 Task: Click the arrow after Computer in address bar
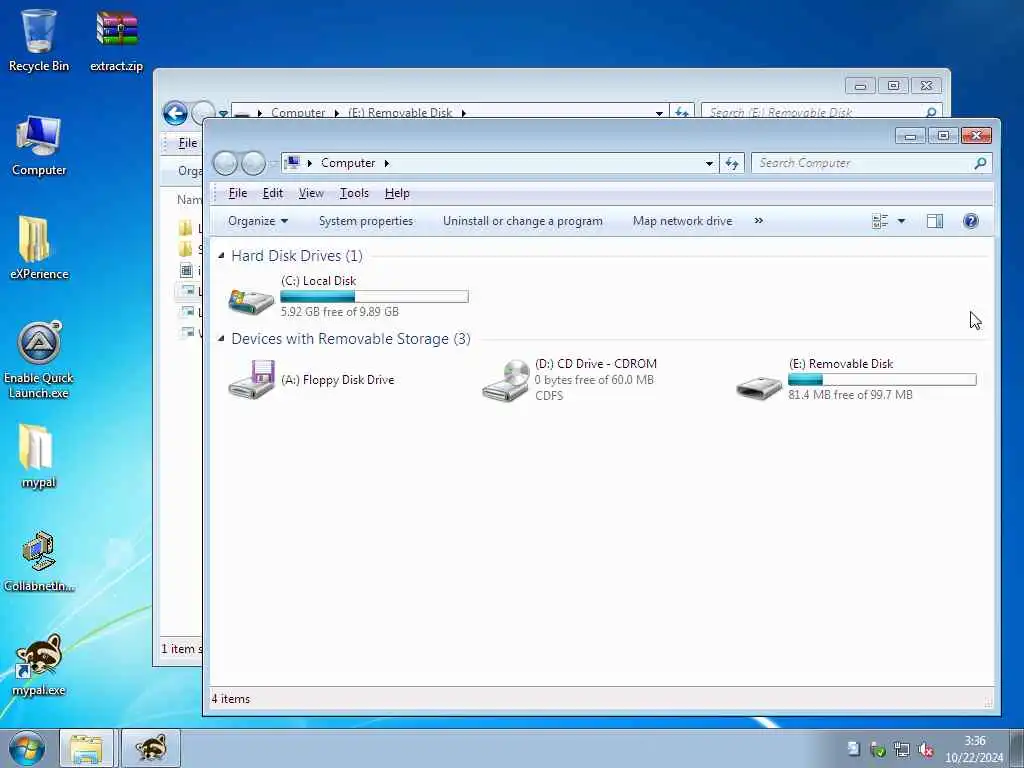coord(387,163)
